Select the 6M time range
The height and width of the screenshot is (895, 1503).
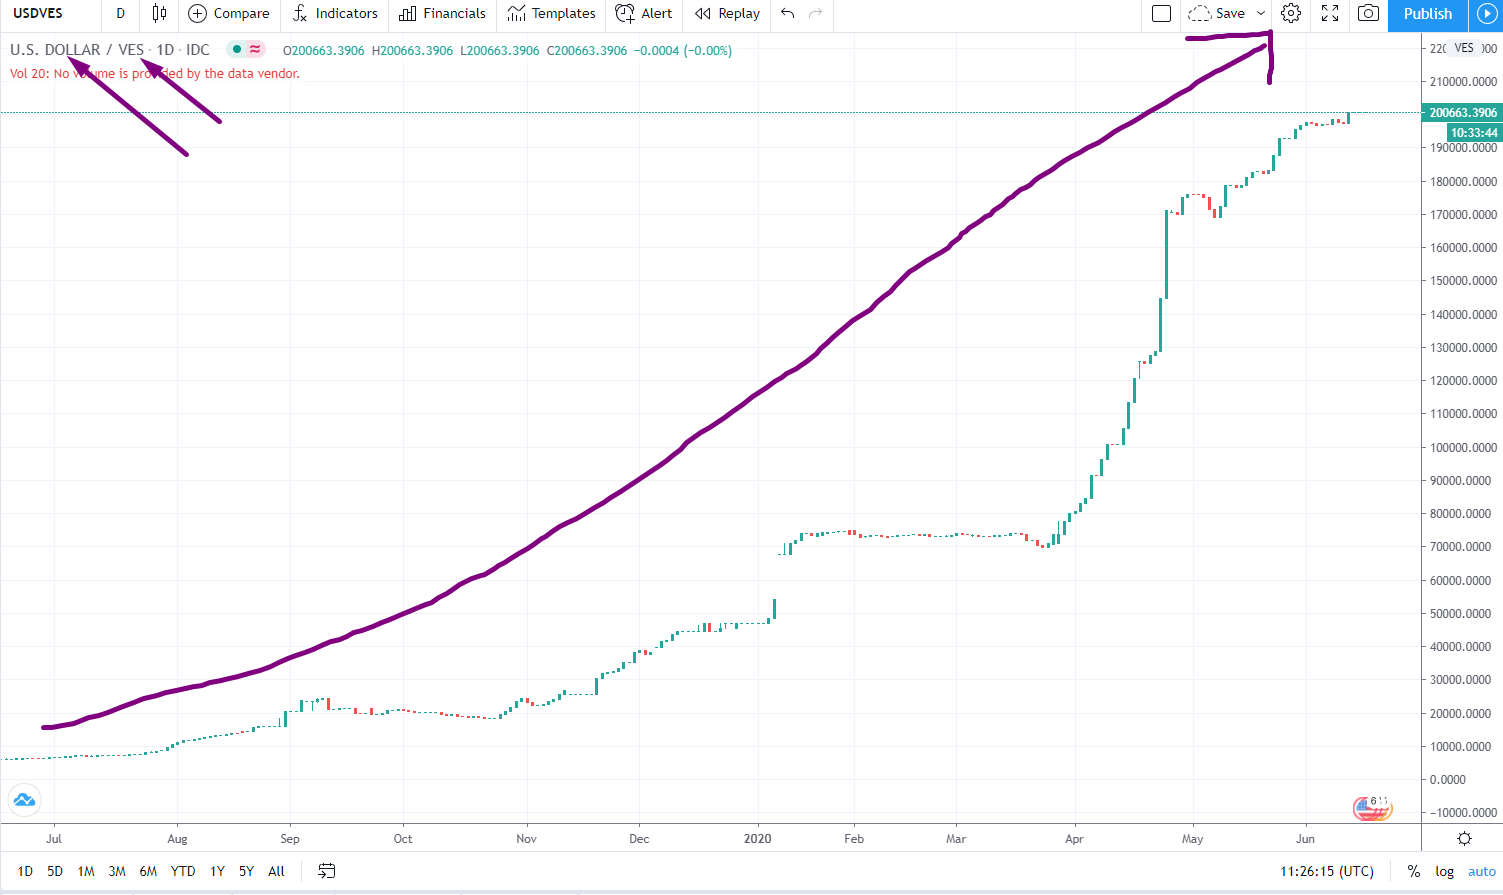click(x=148, y=871)
